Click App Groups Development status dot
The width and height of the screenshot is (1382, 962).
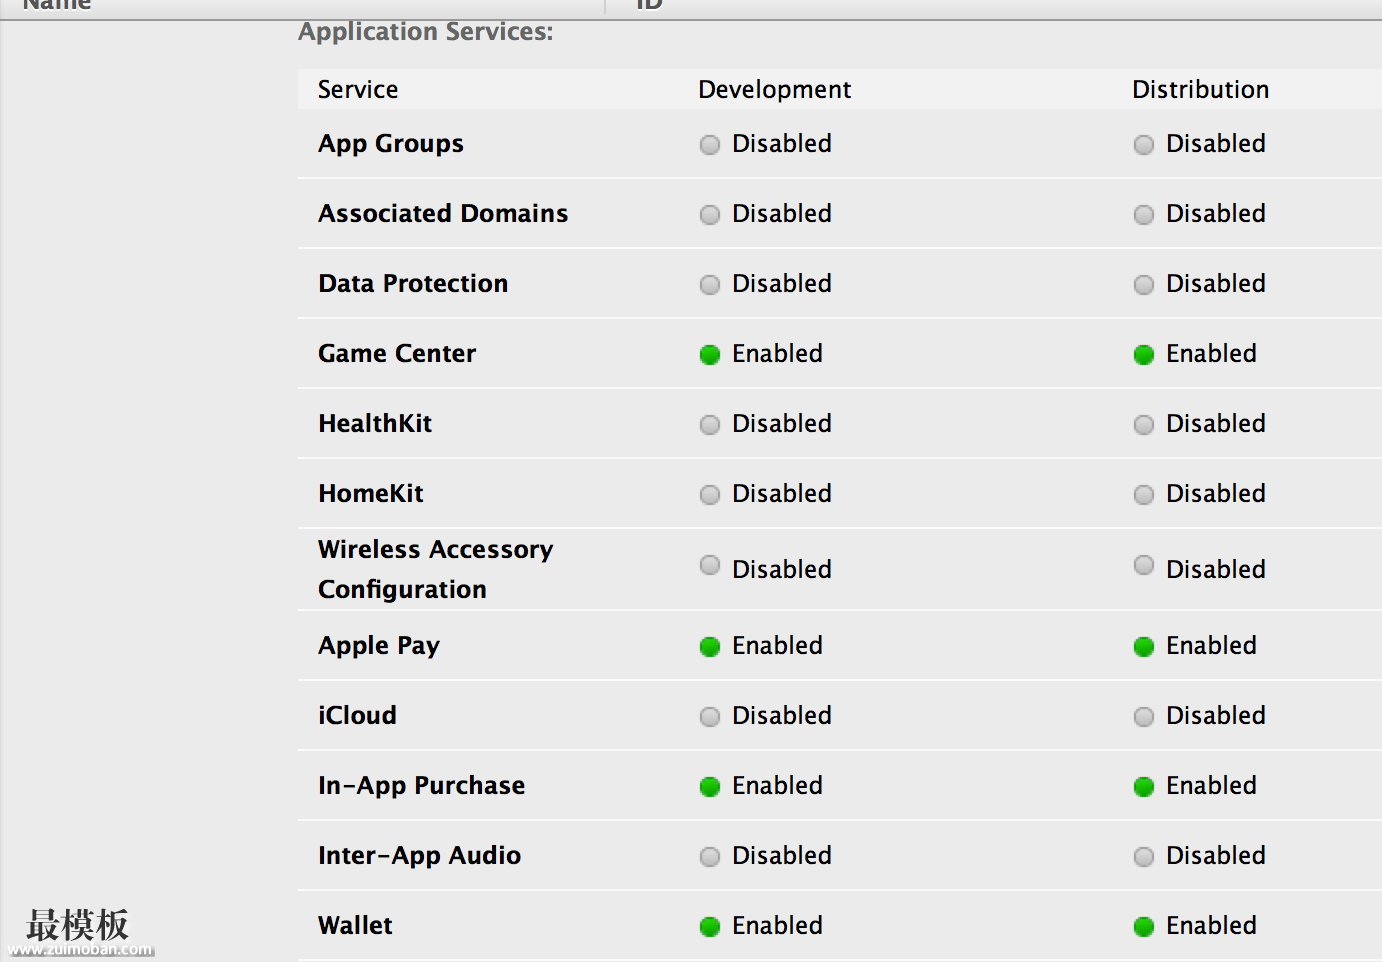pos(710,145)
